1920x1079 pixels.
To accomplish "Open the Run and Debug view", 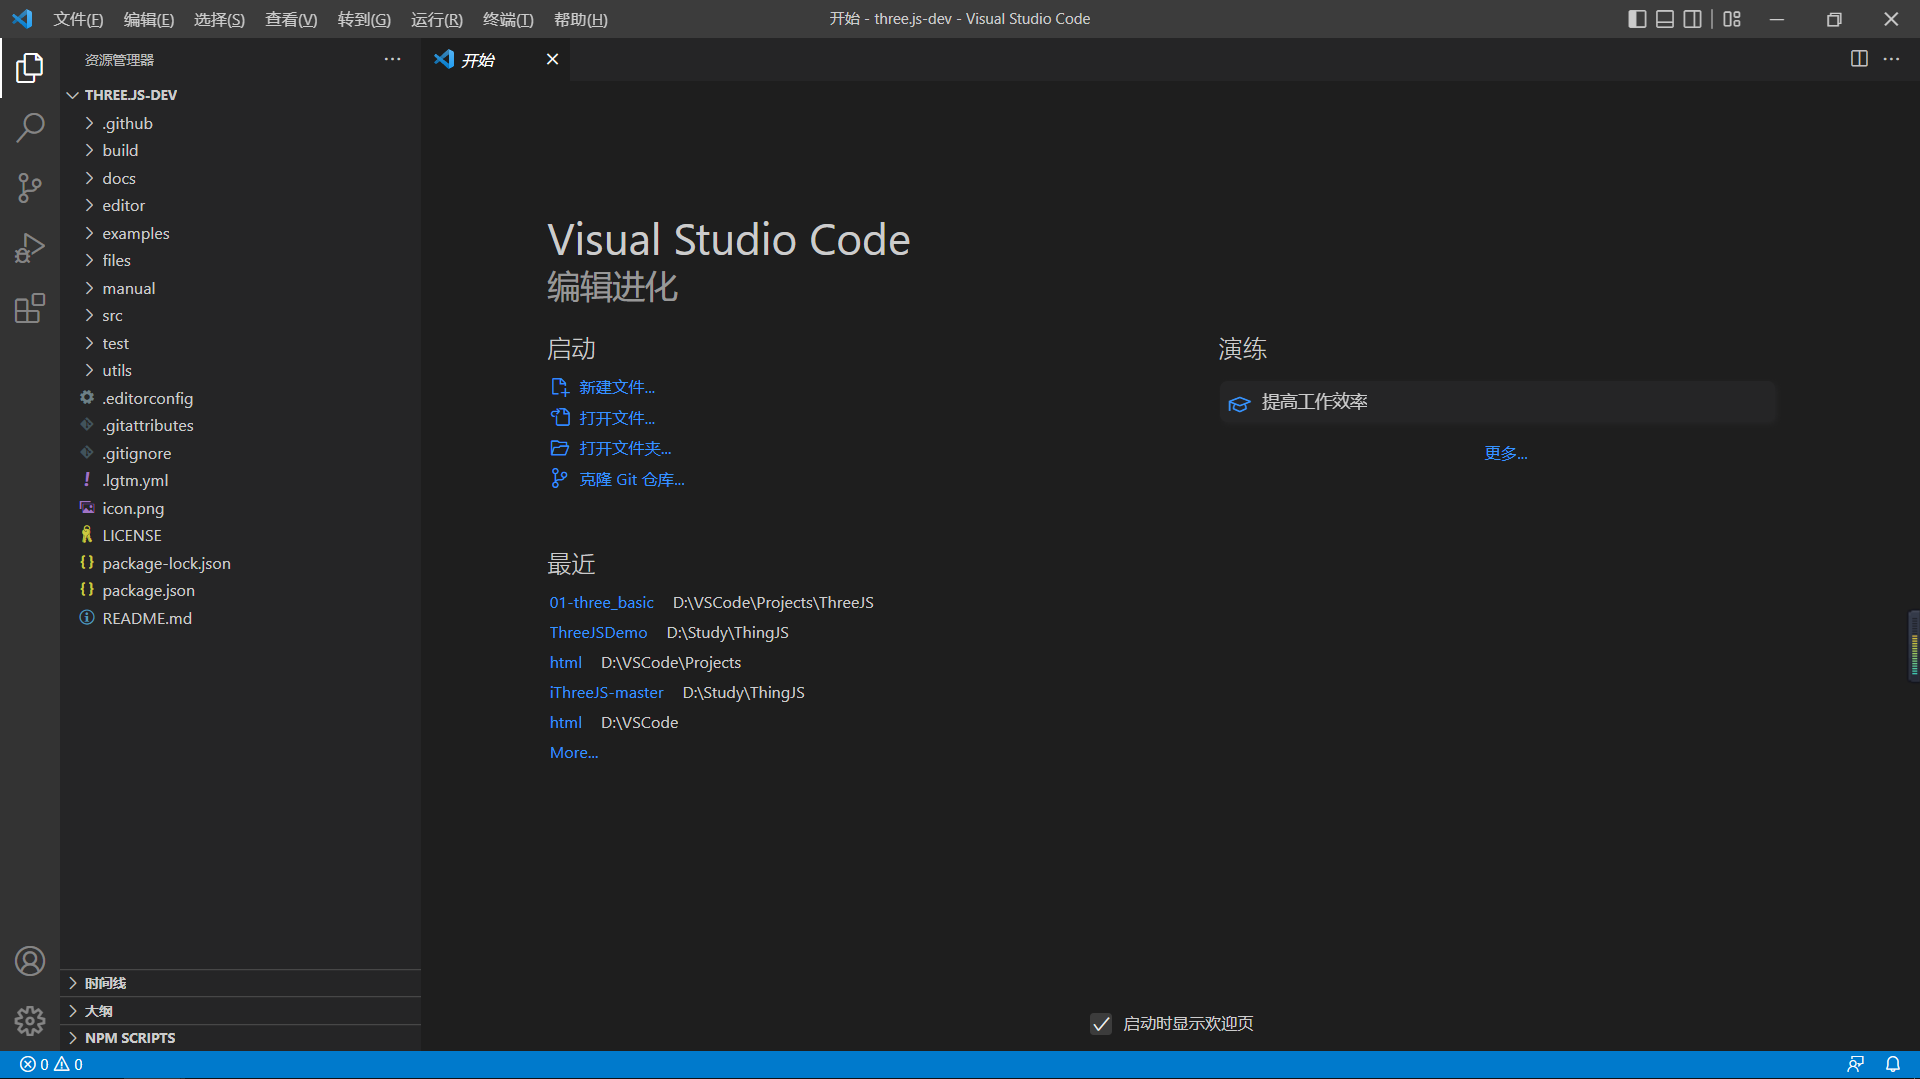I will click(x=30, y=248).
